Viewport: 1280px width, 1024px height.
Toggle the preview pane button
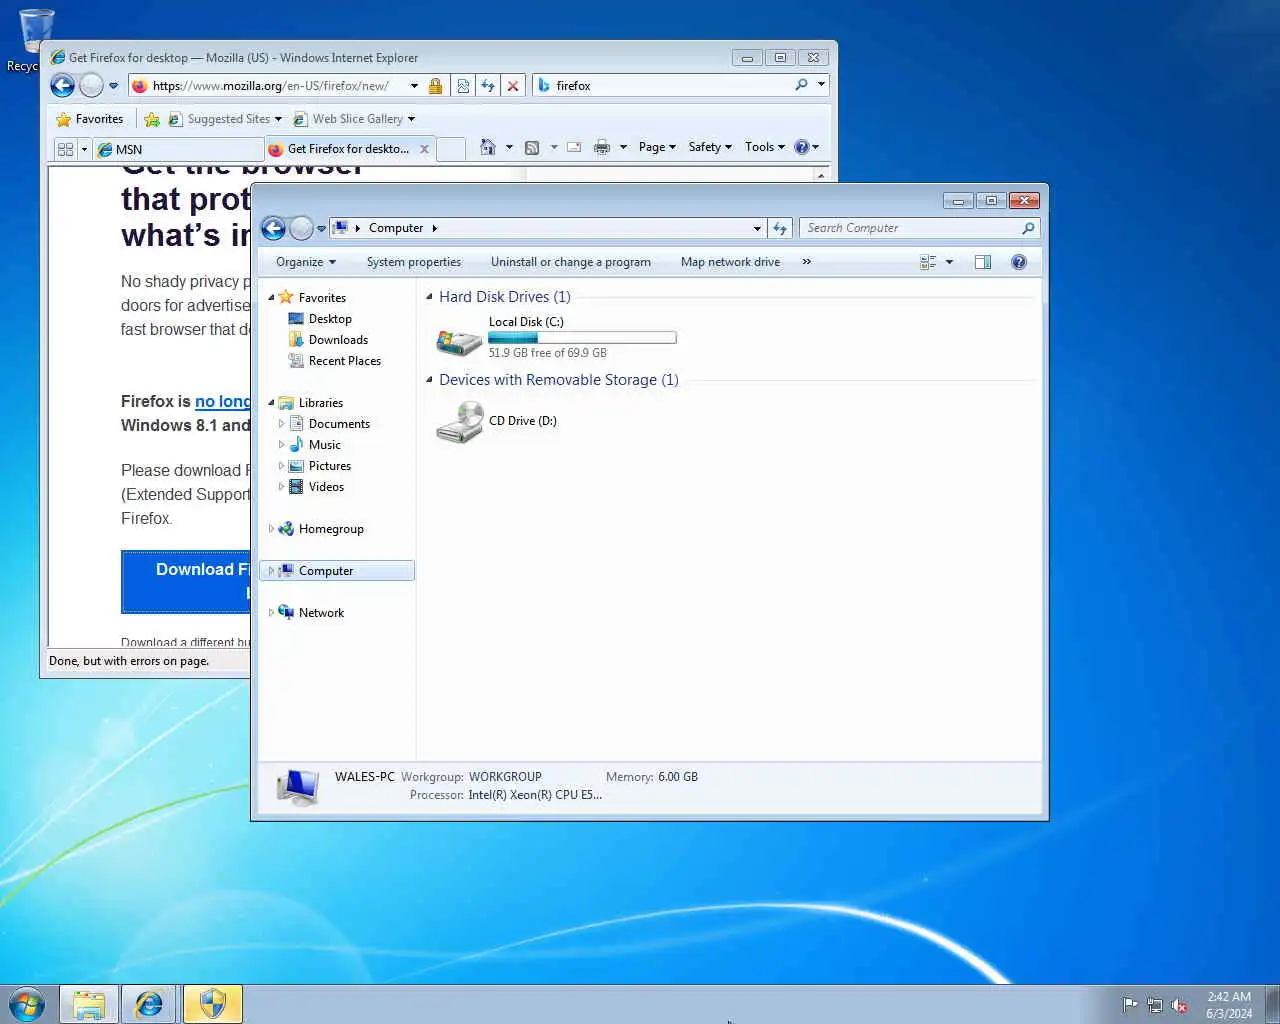point(983,262)
